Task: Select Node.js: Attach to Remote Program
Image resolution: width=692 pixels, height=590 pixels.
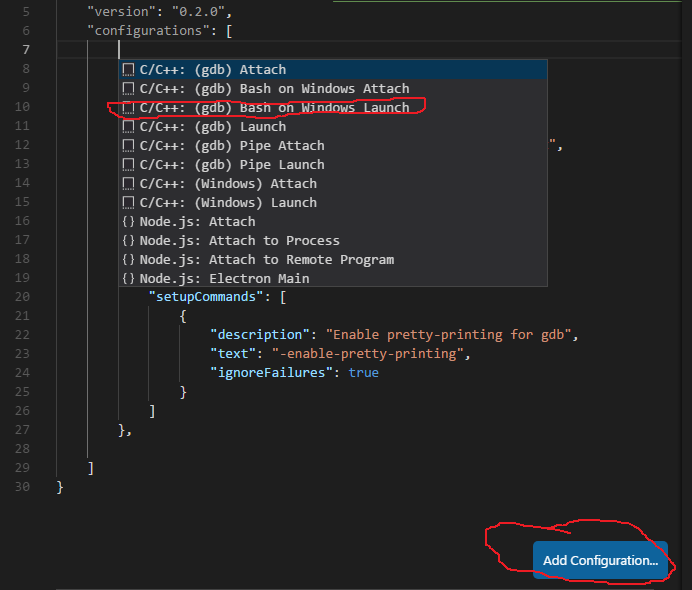Action: [333, 259]
